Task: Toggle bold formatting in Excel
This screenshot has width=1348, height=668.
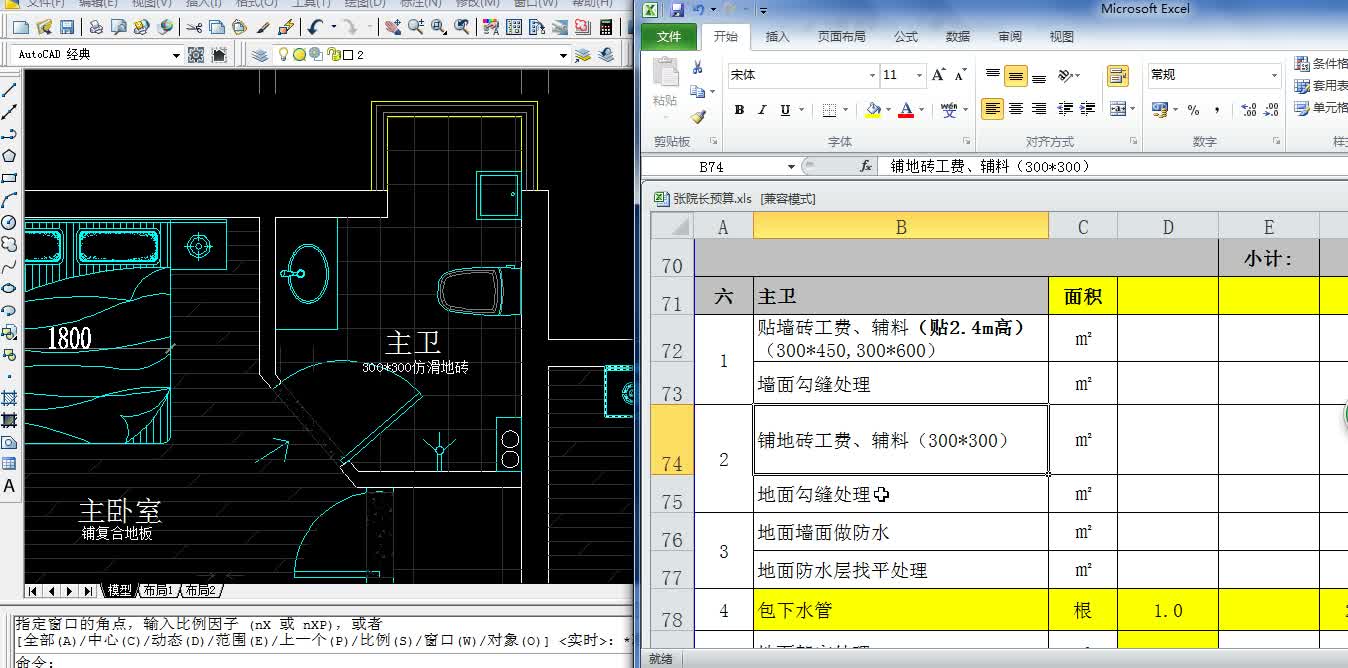Action: (739, 109)
